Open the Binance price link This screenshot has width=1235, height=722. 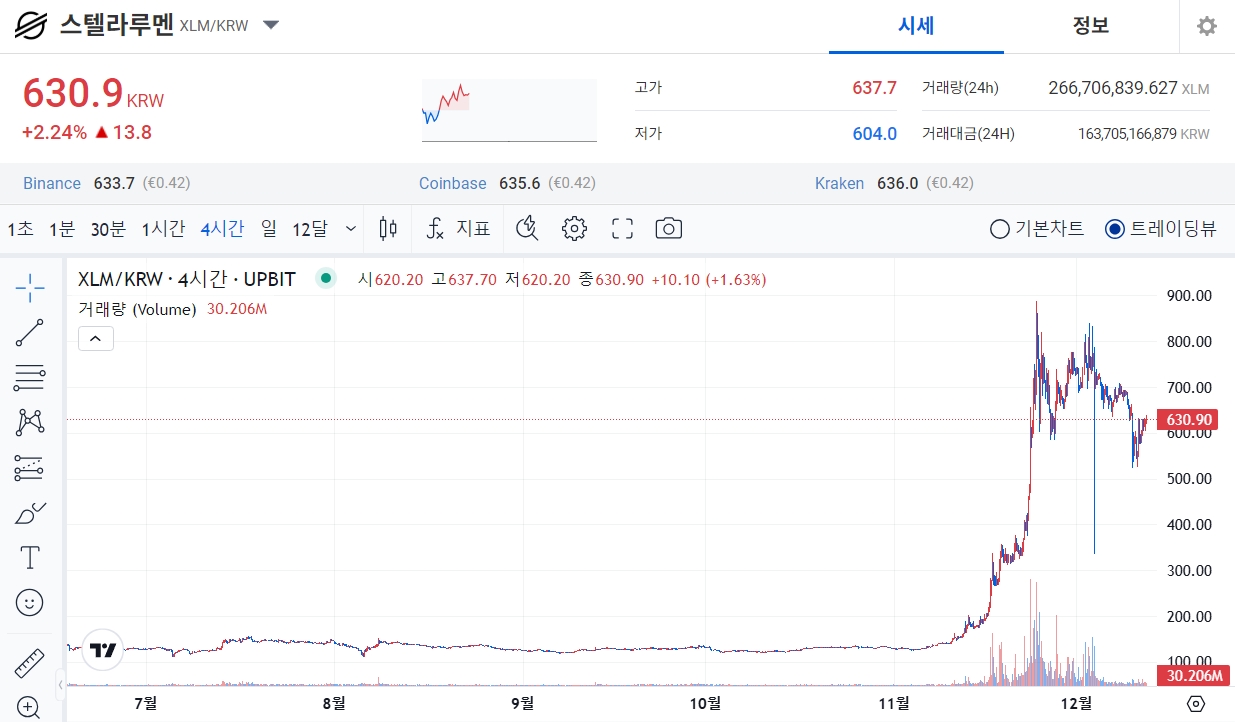coord(52,183)
